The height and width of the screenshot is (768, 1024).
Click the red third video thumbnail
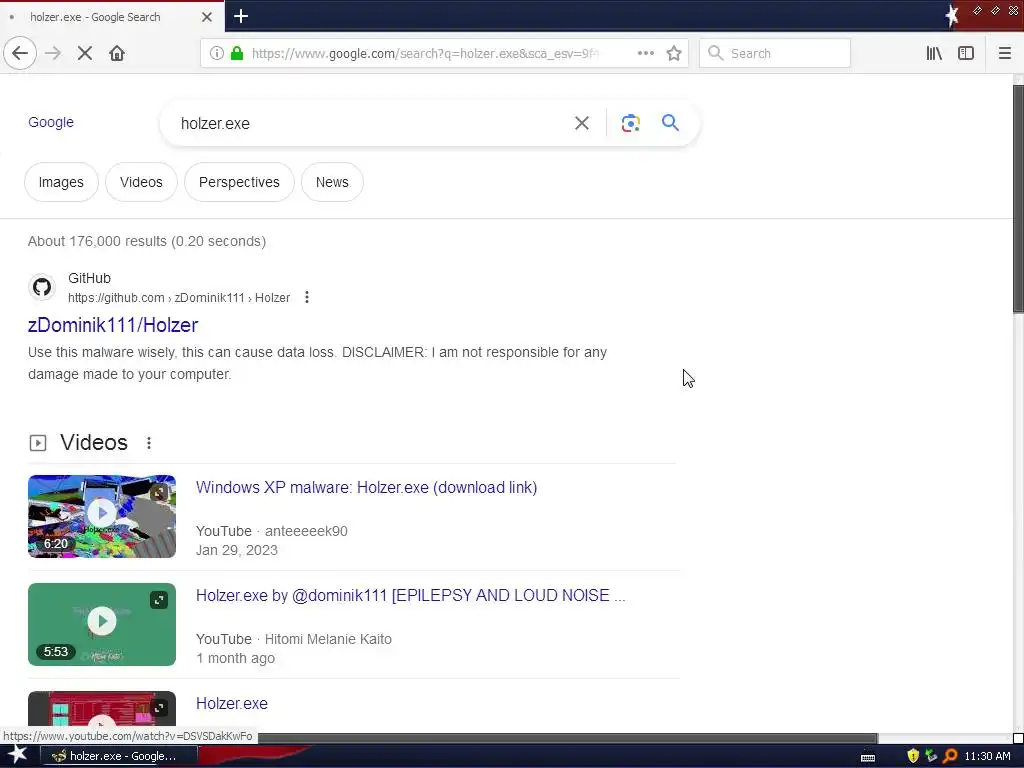click(102, 709)
